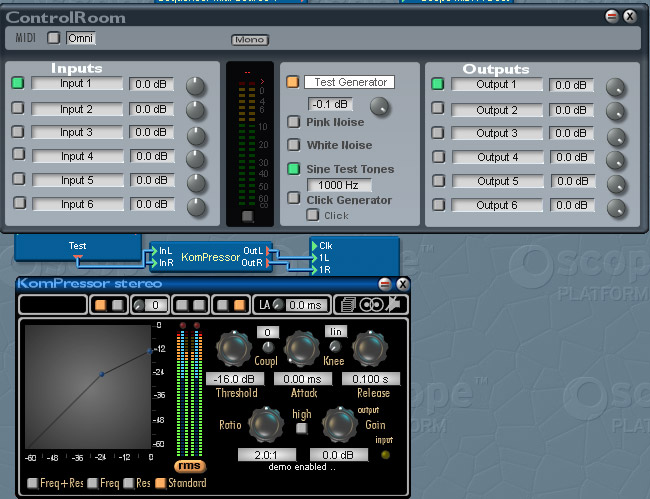Click the output Gain knob
This screenshot has height=499, width=650.
(x=341, y=424)
